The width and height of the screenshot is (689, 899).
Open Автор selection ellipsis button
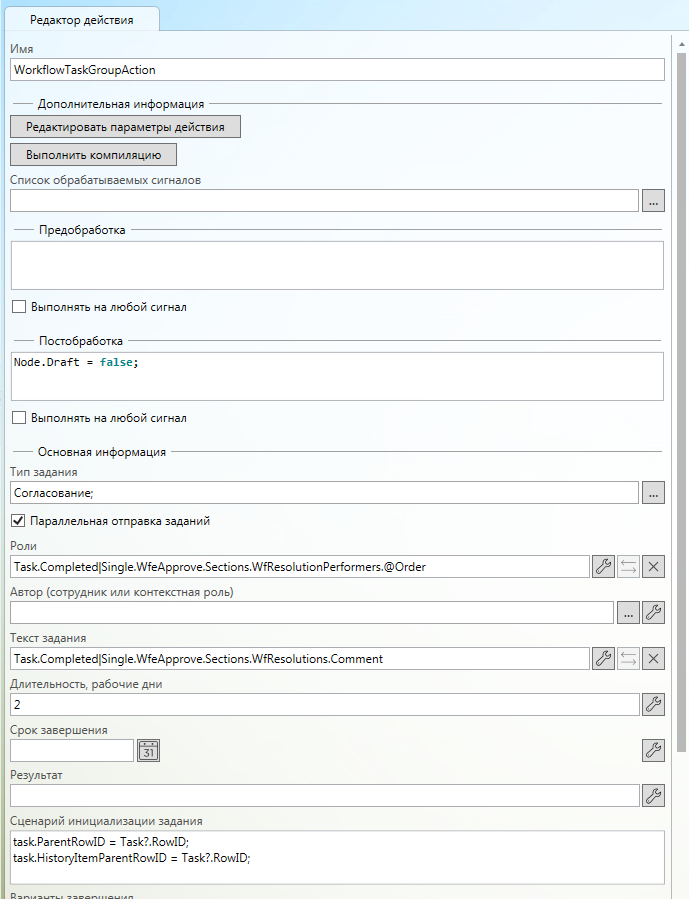click(628, 613)
